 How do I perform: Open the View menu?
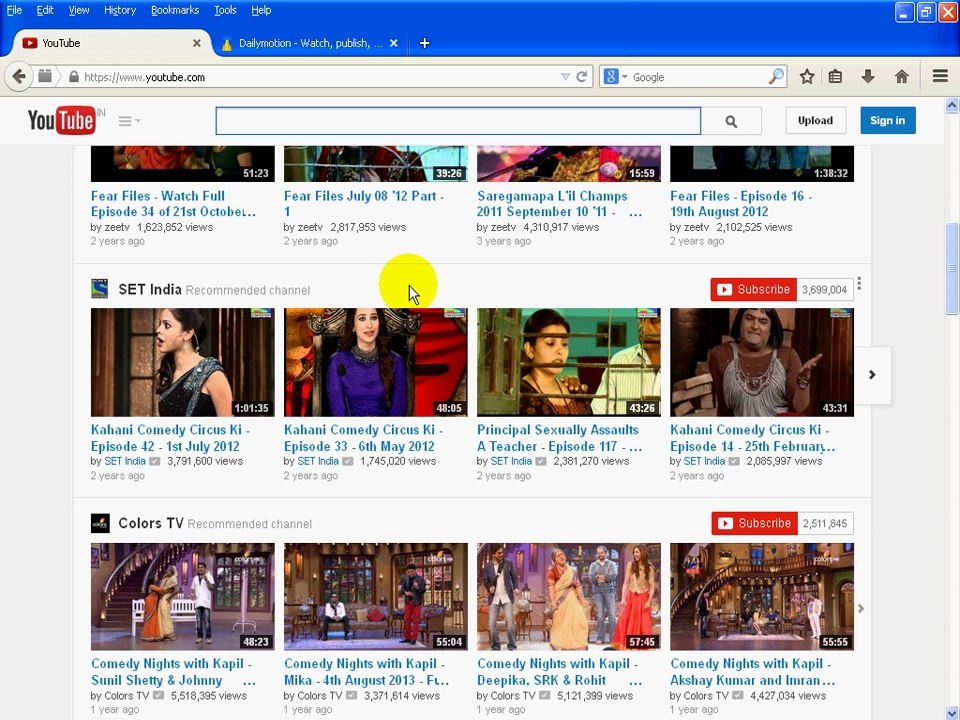tap(78, 10)
